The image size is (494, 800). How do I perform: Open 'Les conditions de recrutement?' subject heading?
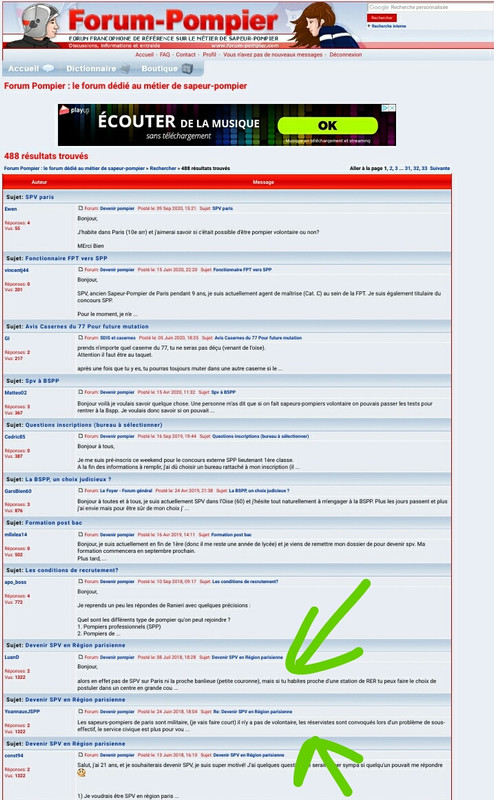(71, 570)
